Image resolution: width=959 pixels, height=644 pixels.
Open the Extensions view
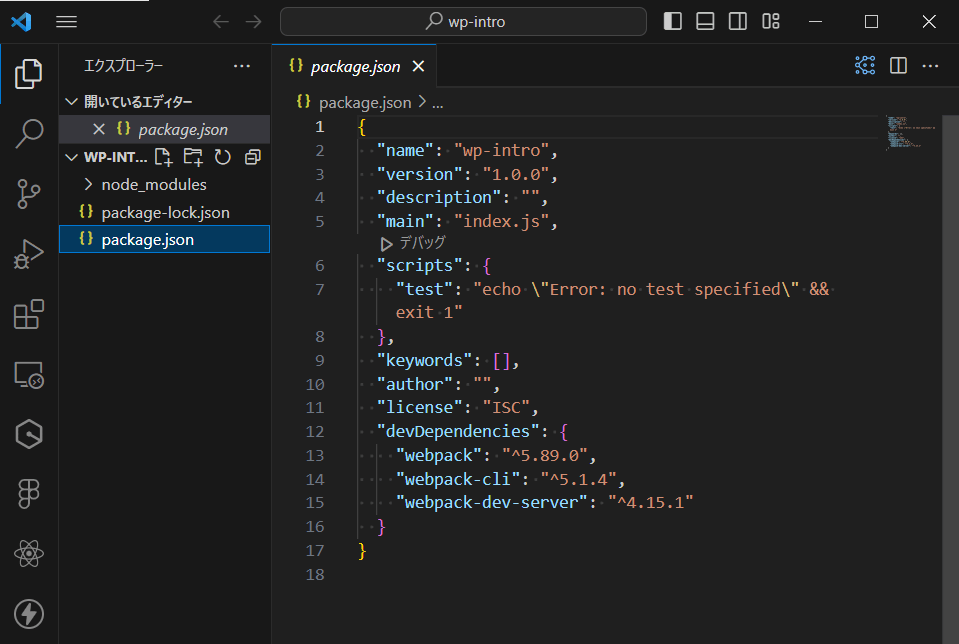pyautogui.click(x=29, y=314)
